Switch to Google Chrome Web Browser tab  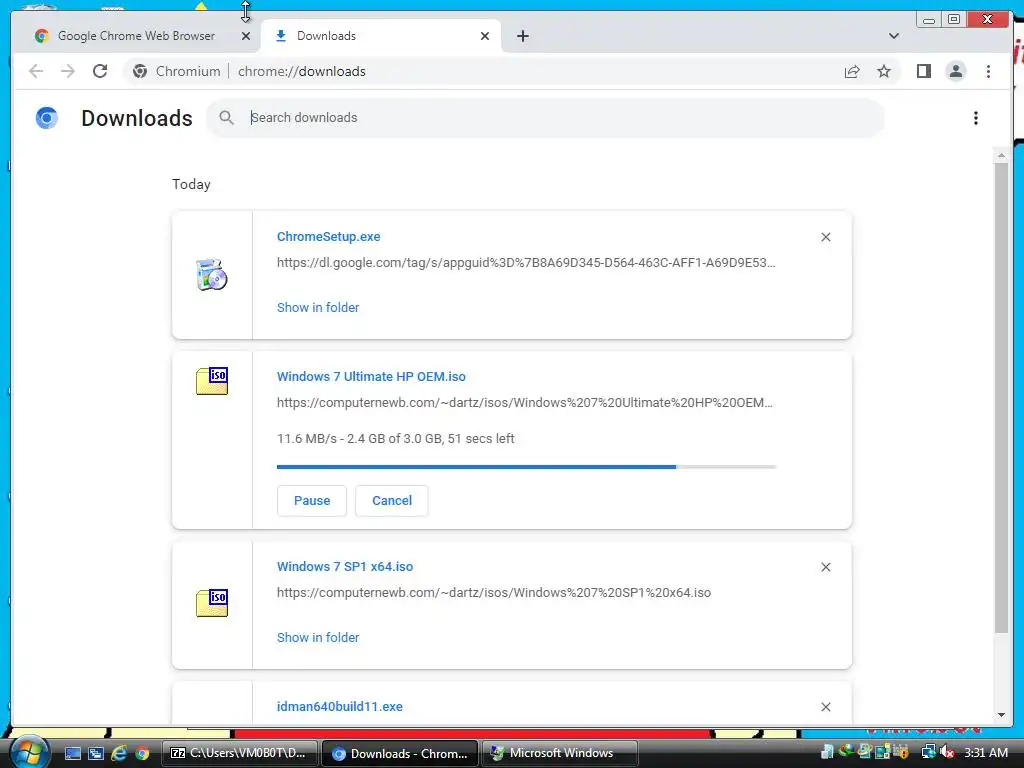pyautogui.click(x=136, y=36)
